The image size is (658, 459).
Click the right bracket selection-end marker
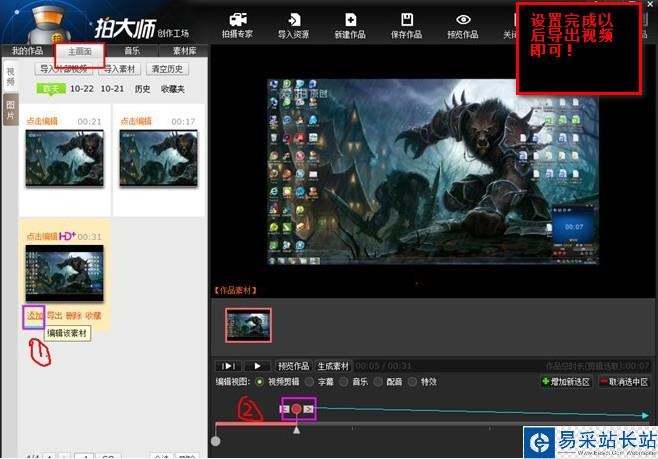pyautogui.click(x=308, y=409)
